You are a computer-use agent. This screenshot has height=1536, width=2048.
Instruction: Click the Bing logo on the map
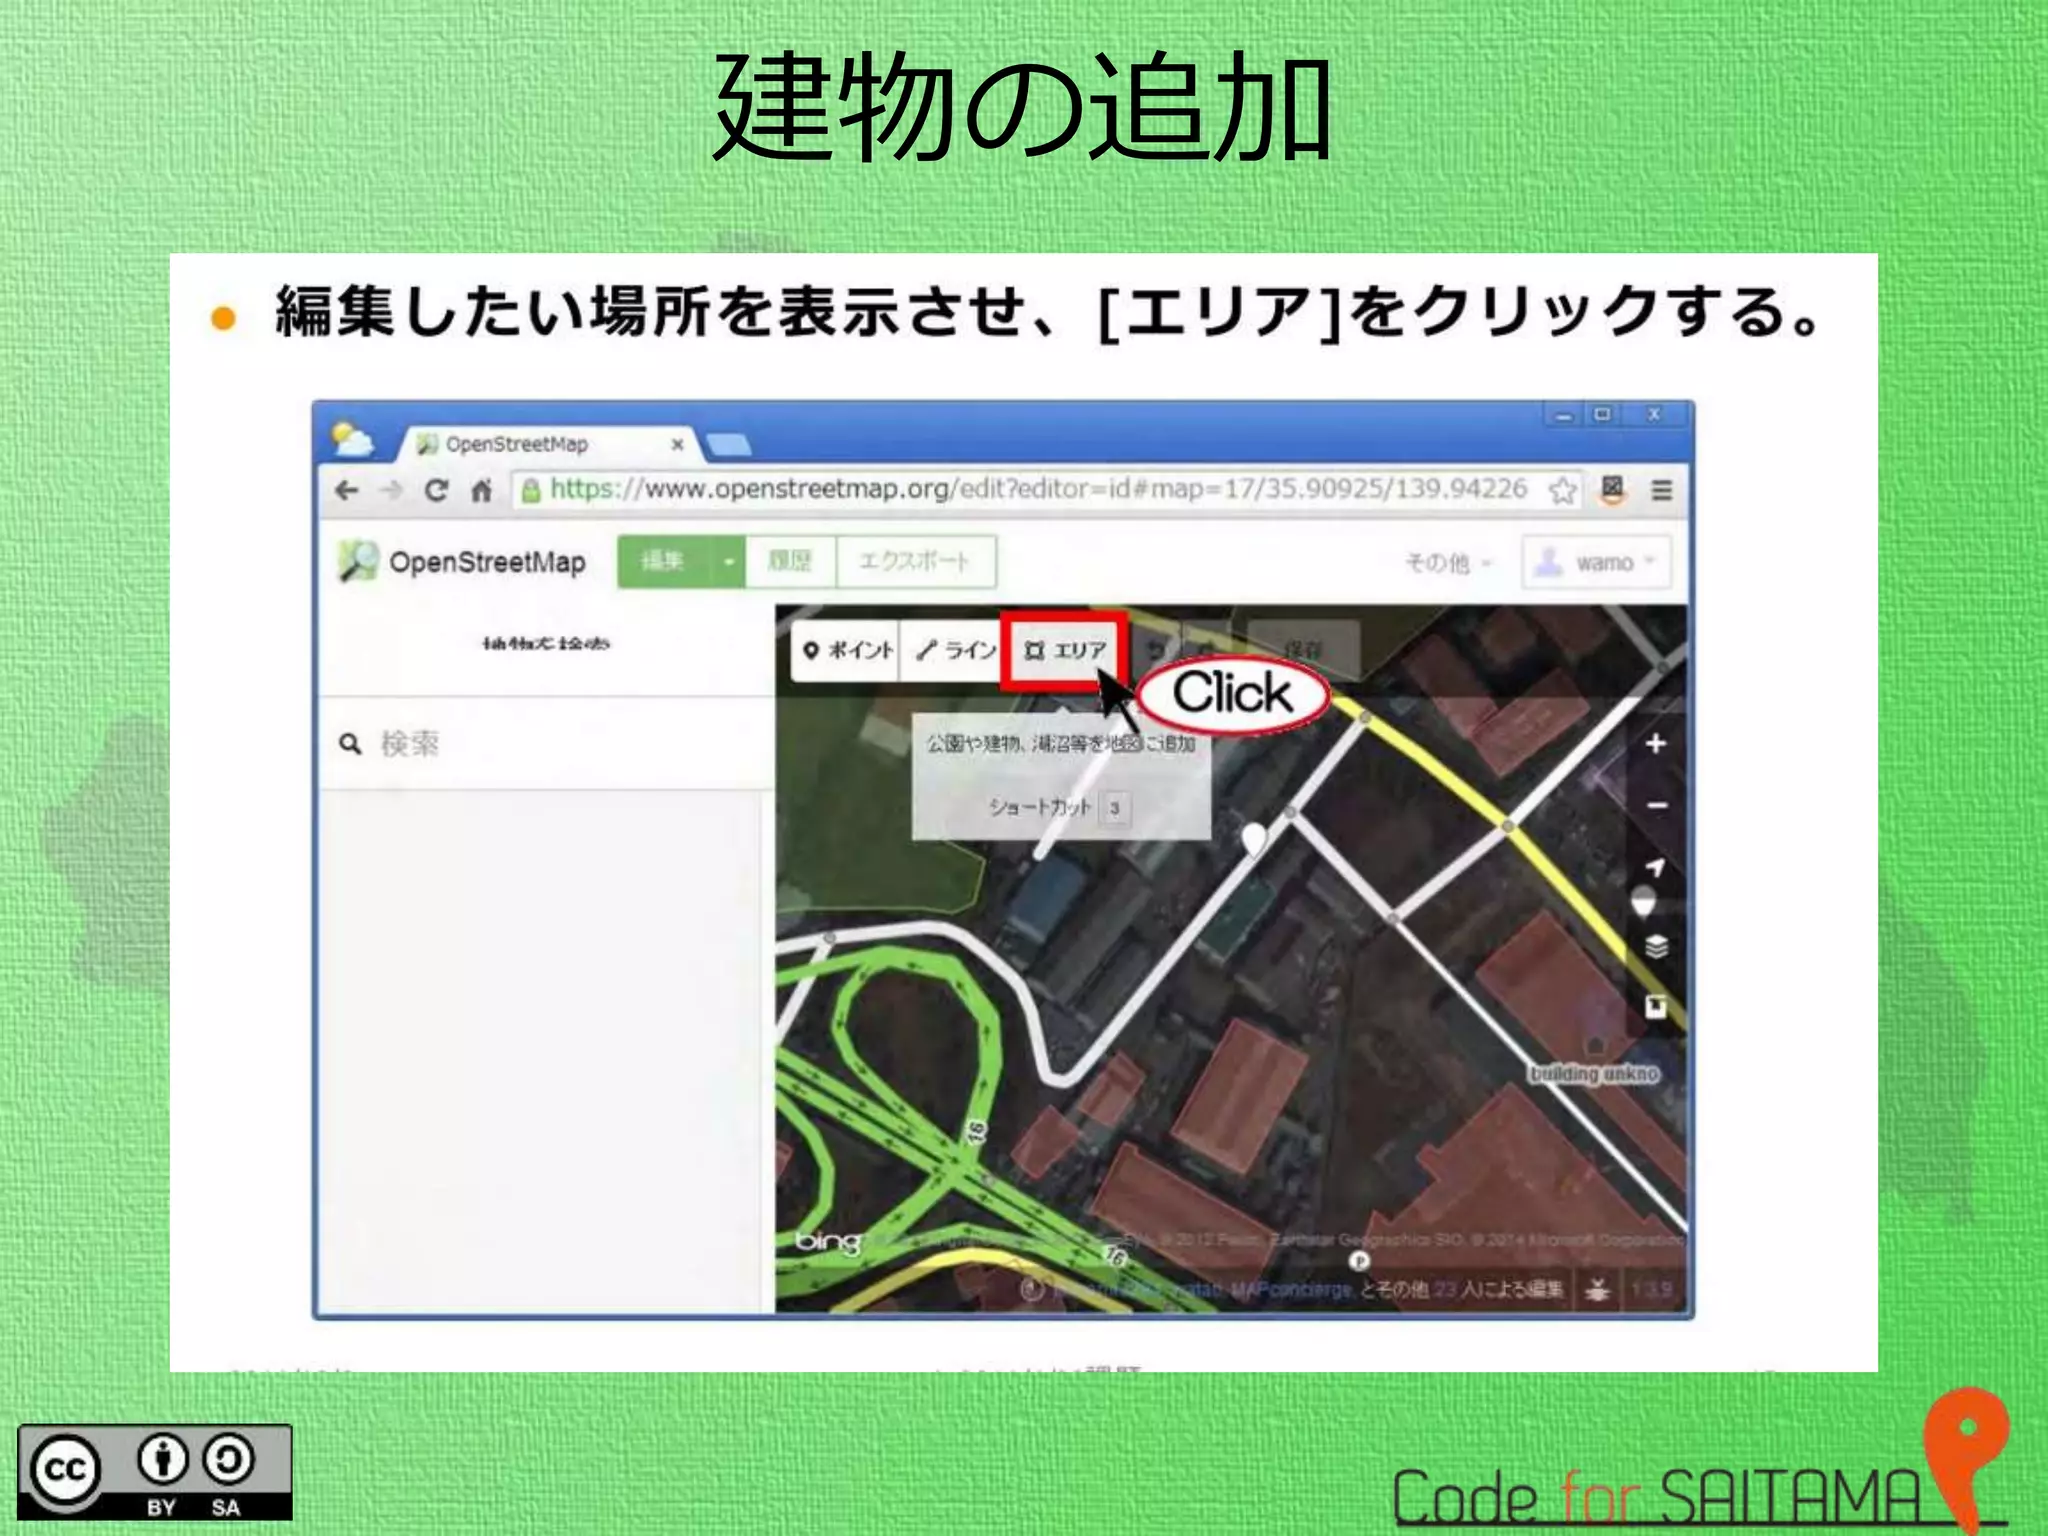click(828, 1243)
